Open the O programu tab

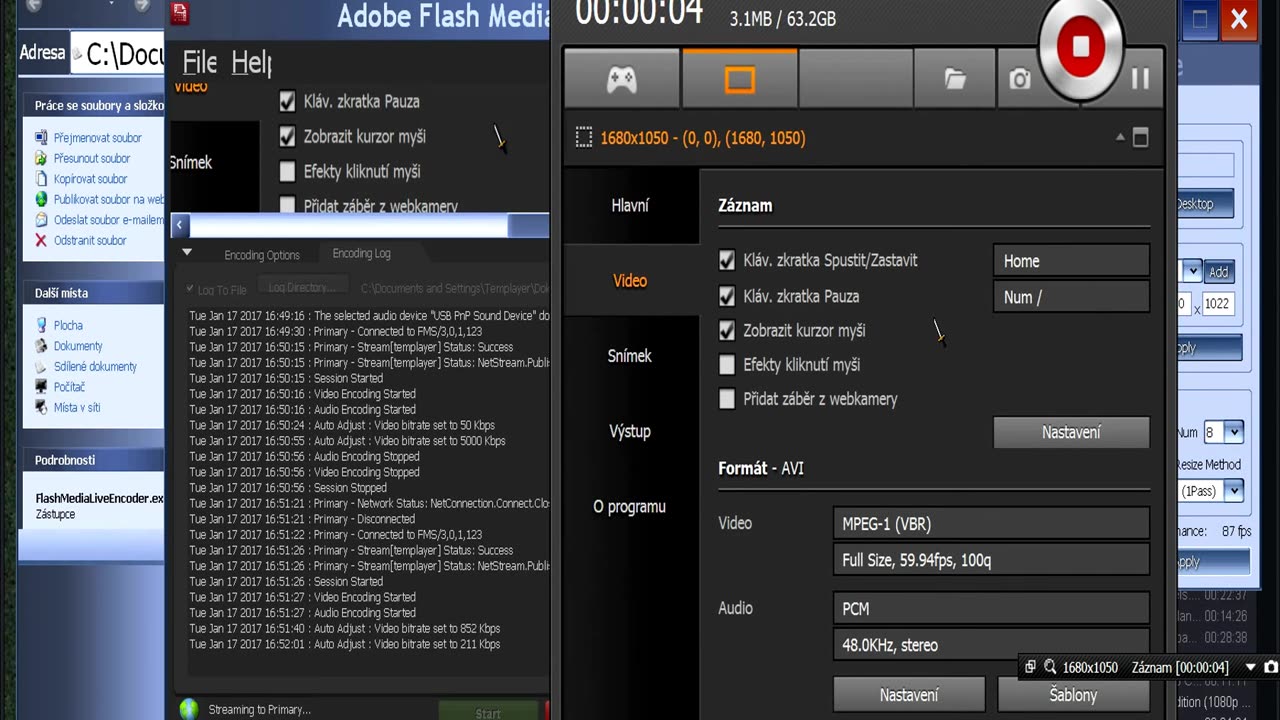(x=630, y=506)
